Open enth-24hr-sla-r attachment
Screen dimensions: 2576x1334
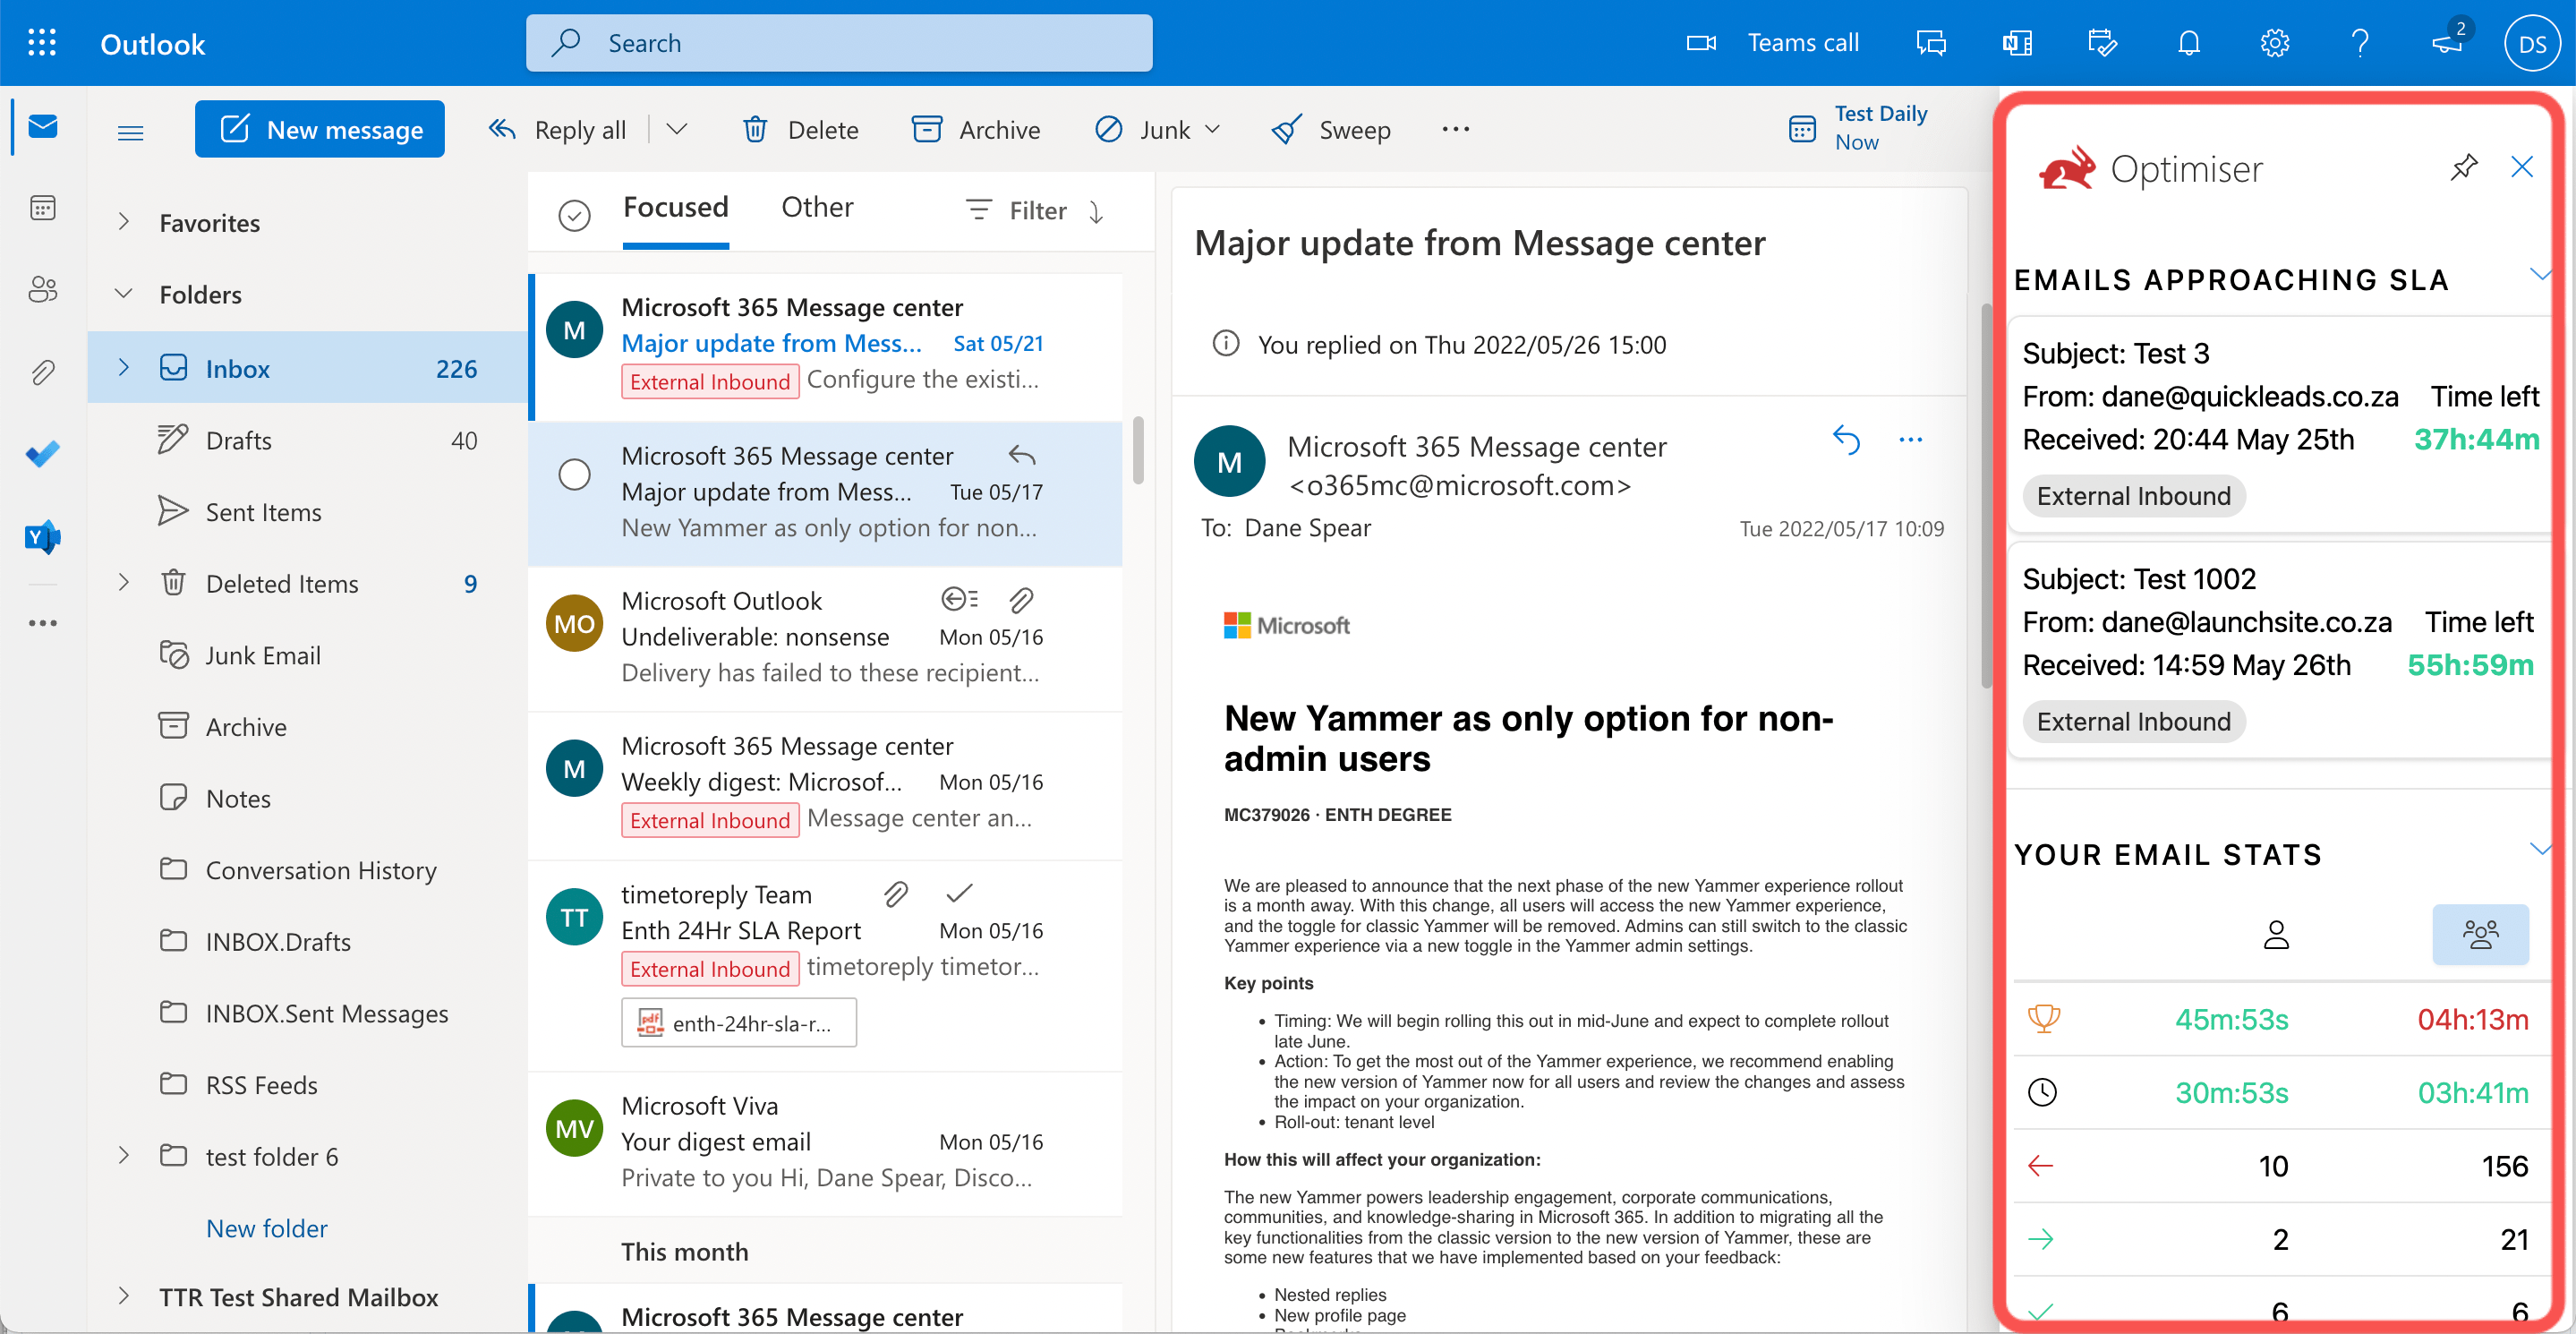738,1023
